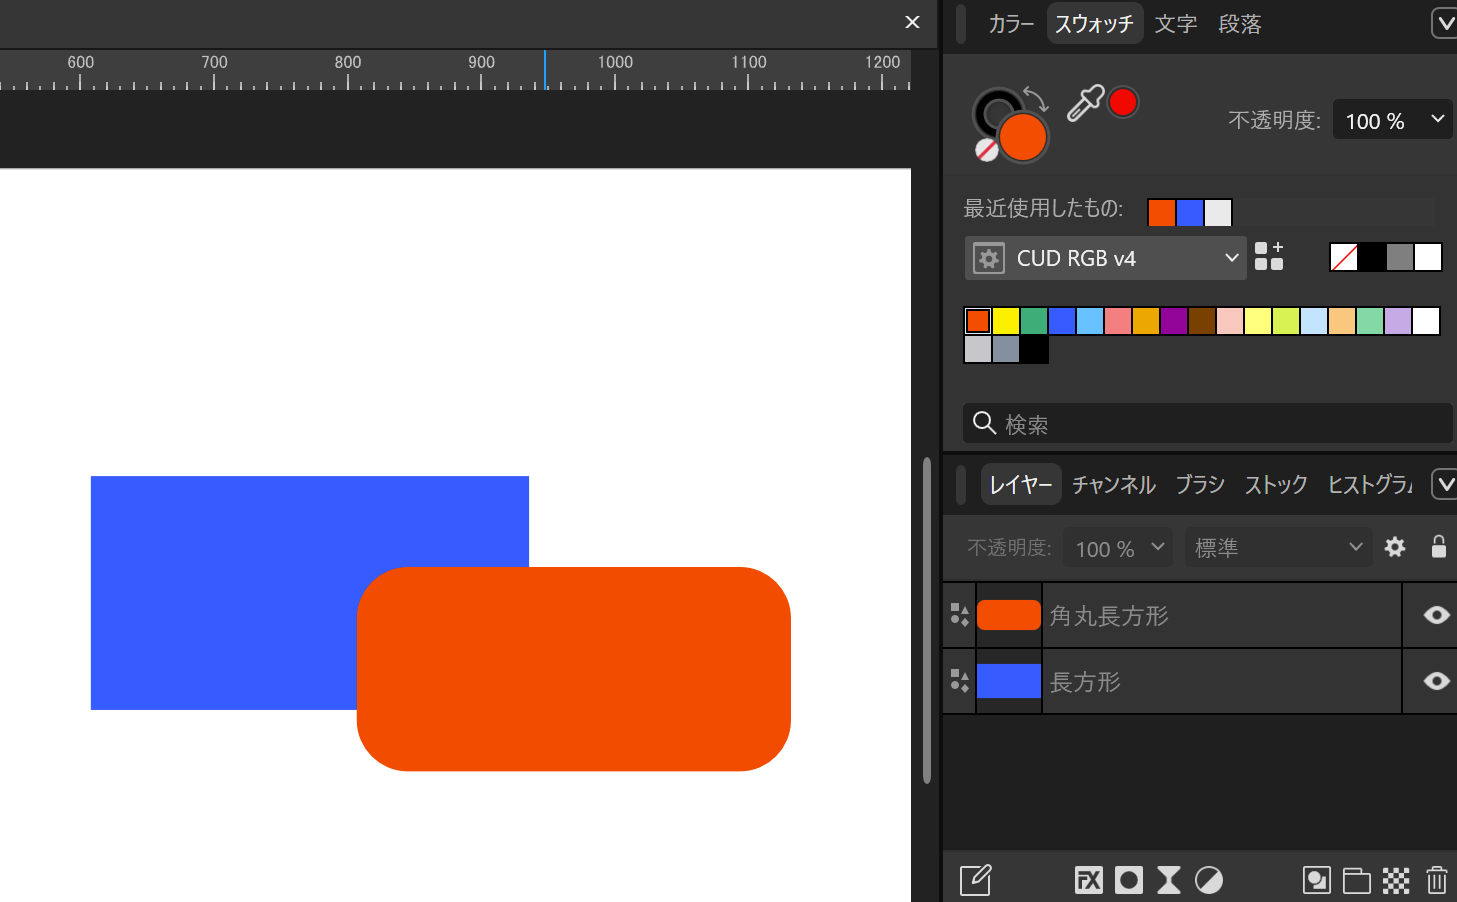Hide the 長方形 layer
This screenshot has height=902, width=1457.
pyautogui.click(x=1437, y=681)
